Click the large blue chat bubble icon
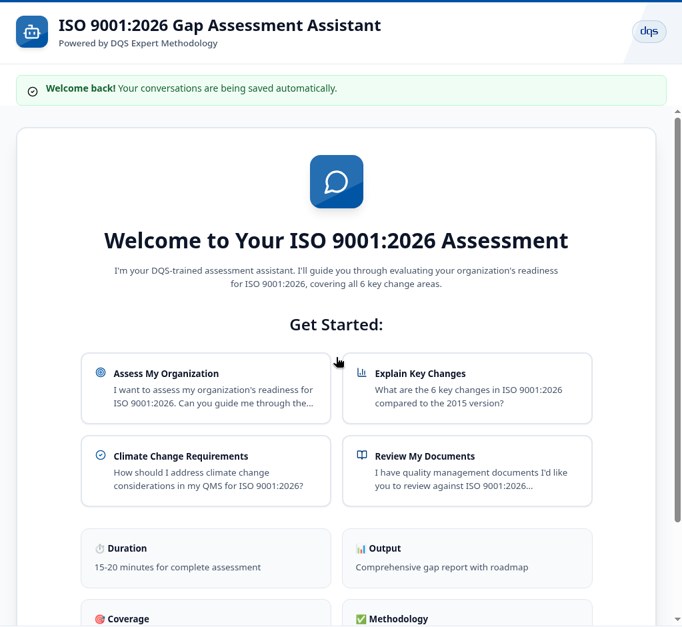 pyautogui.click(x=336, y=182)
